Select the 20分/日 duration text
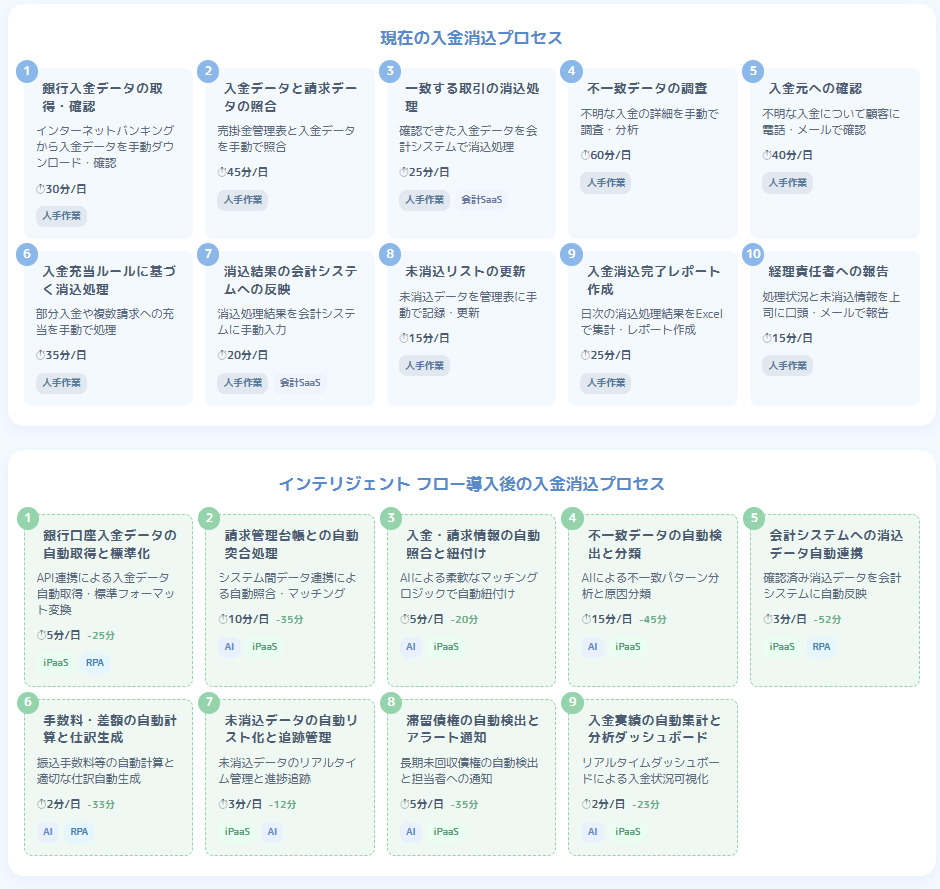Screen dimensions: 940x889 pyautogui.click(x=247, y=355)
